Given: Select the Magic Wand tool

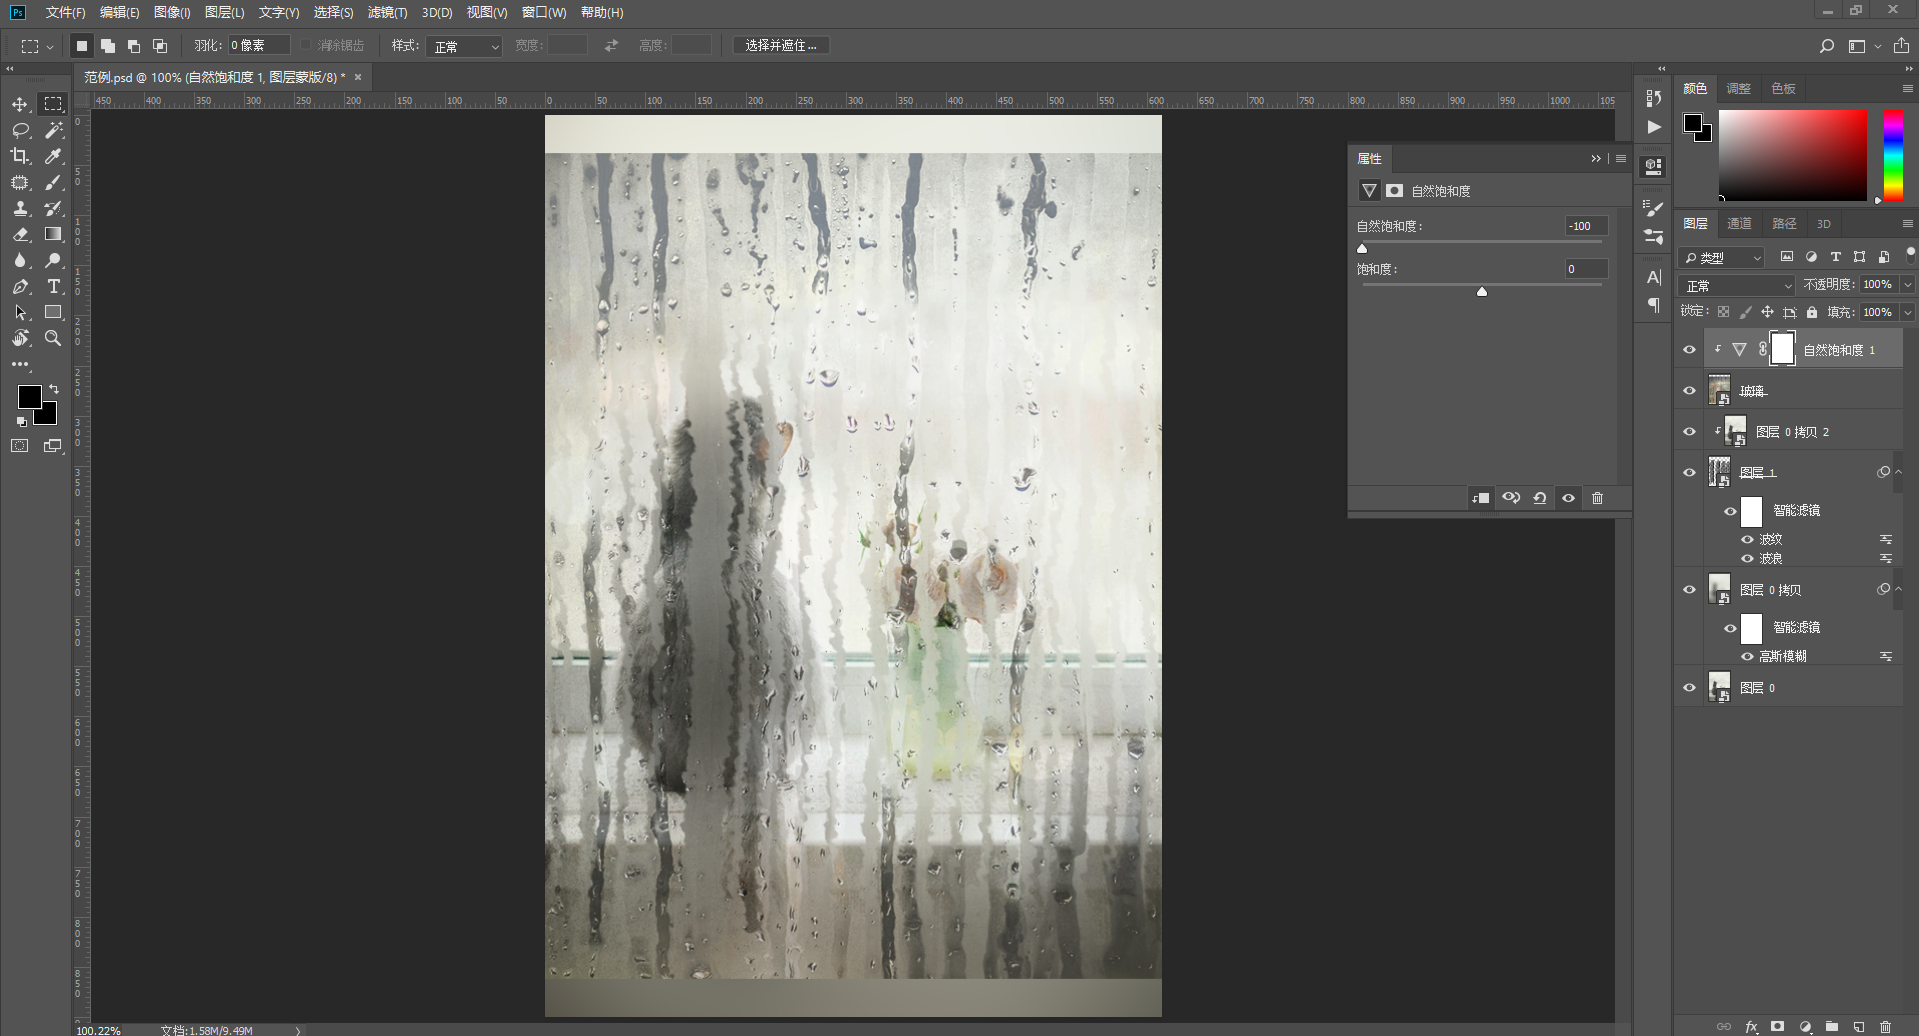Looking at the screenshot, I should pyautogui.click(x=54, y=130).
